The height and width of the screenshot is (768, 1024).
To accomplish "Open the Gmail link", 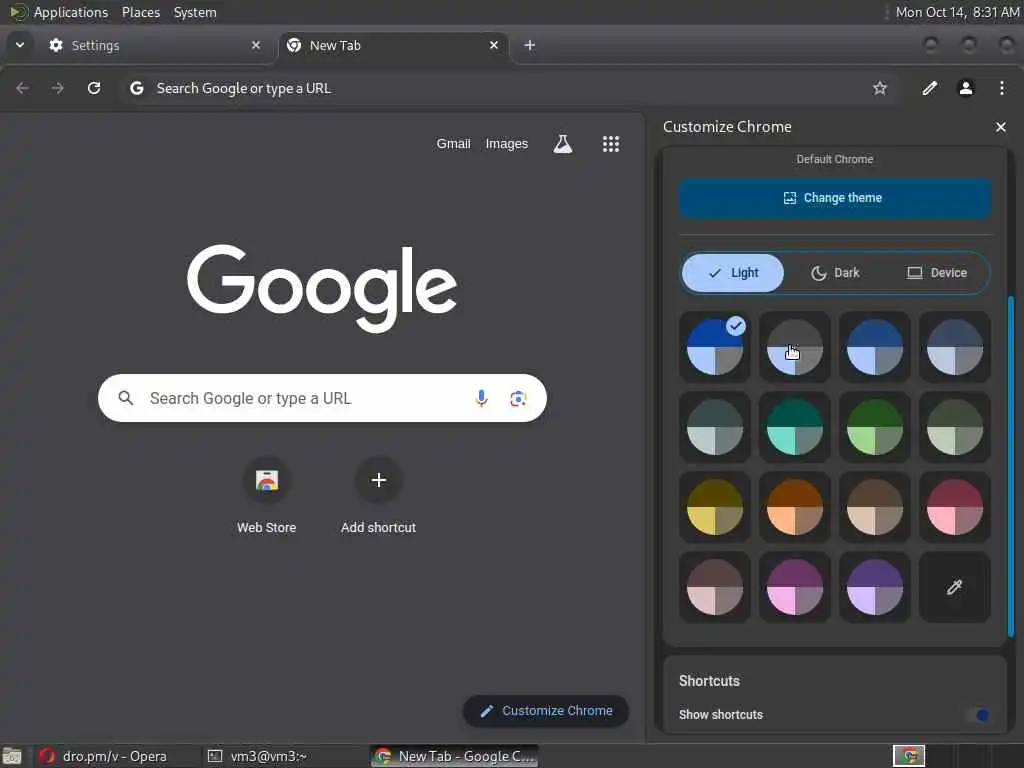I will [453, 144].
